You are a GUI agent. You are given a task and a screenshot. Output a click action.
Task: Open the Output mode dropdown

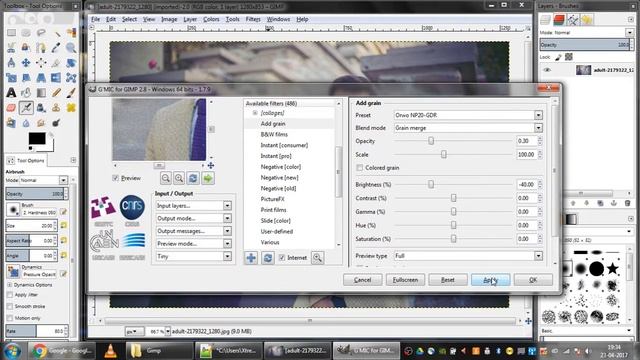(x=193, y=218)
